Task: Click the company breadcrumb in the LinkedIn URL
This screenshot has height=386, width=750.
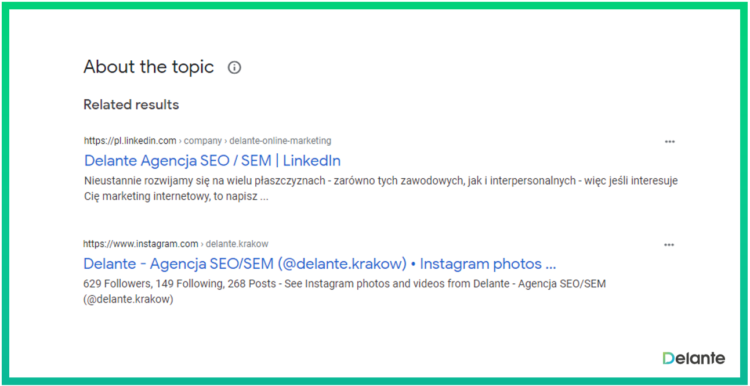Action: (x=203, y=141)
